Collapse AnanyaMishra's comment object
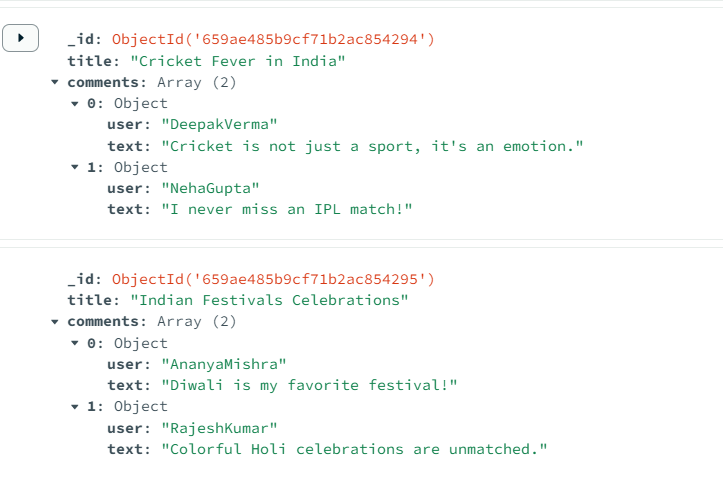The image size is (723, 479). [x=75, y=343]
